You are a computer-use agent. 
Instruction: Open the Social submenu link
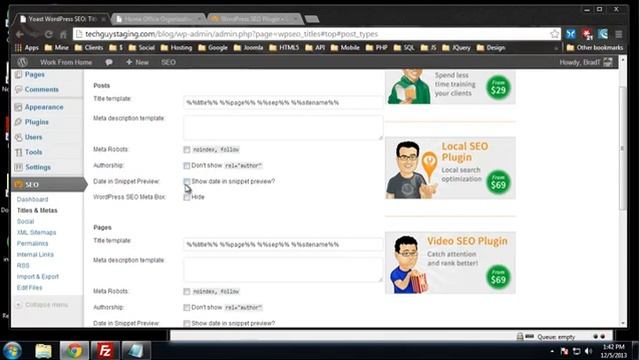coord(25,221)
